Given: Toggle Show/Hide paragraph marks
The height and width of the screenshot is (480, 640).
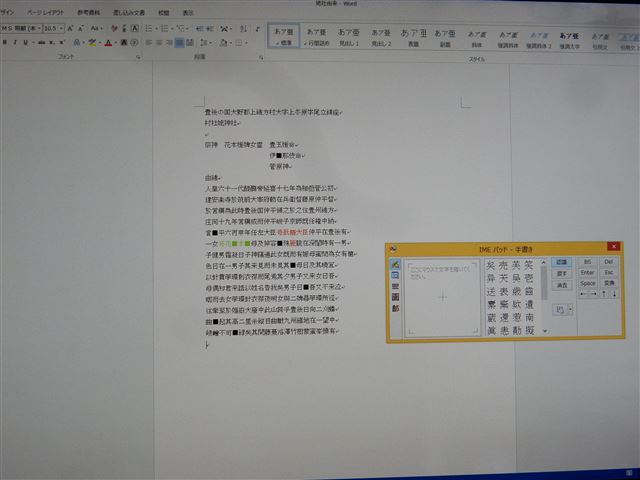Looking at the screenshot, I should tap(258, 29).
